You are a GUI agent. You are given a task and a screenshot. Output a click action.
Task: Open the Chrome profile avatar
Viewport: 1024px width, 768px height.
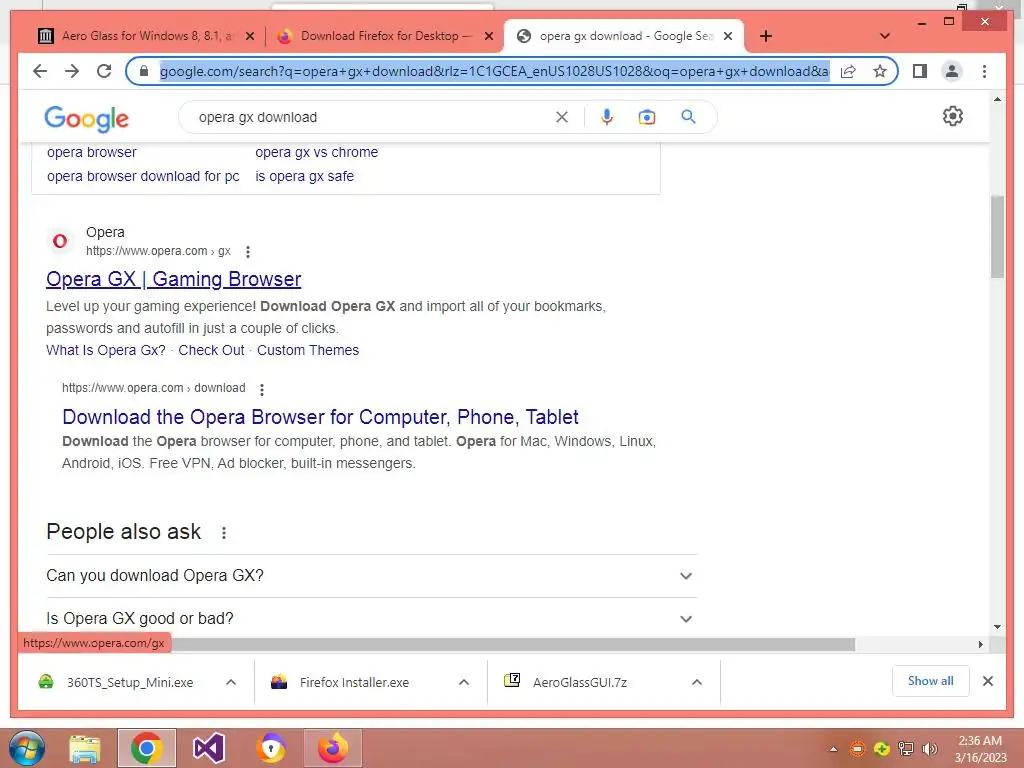tap(952, 71)
